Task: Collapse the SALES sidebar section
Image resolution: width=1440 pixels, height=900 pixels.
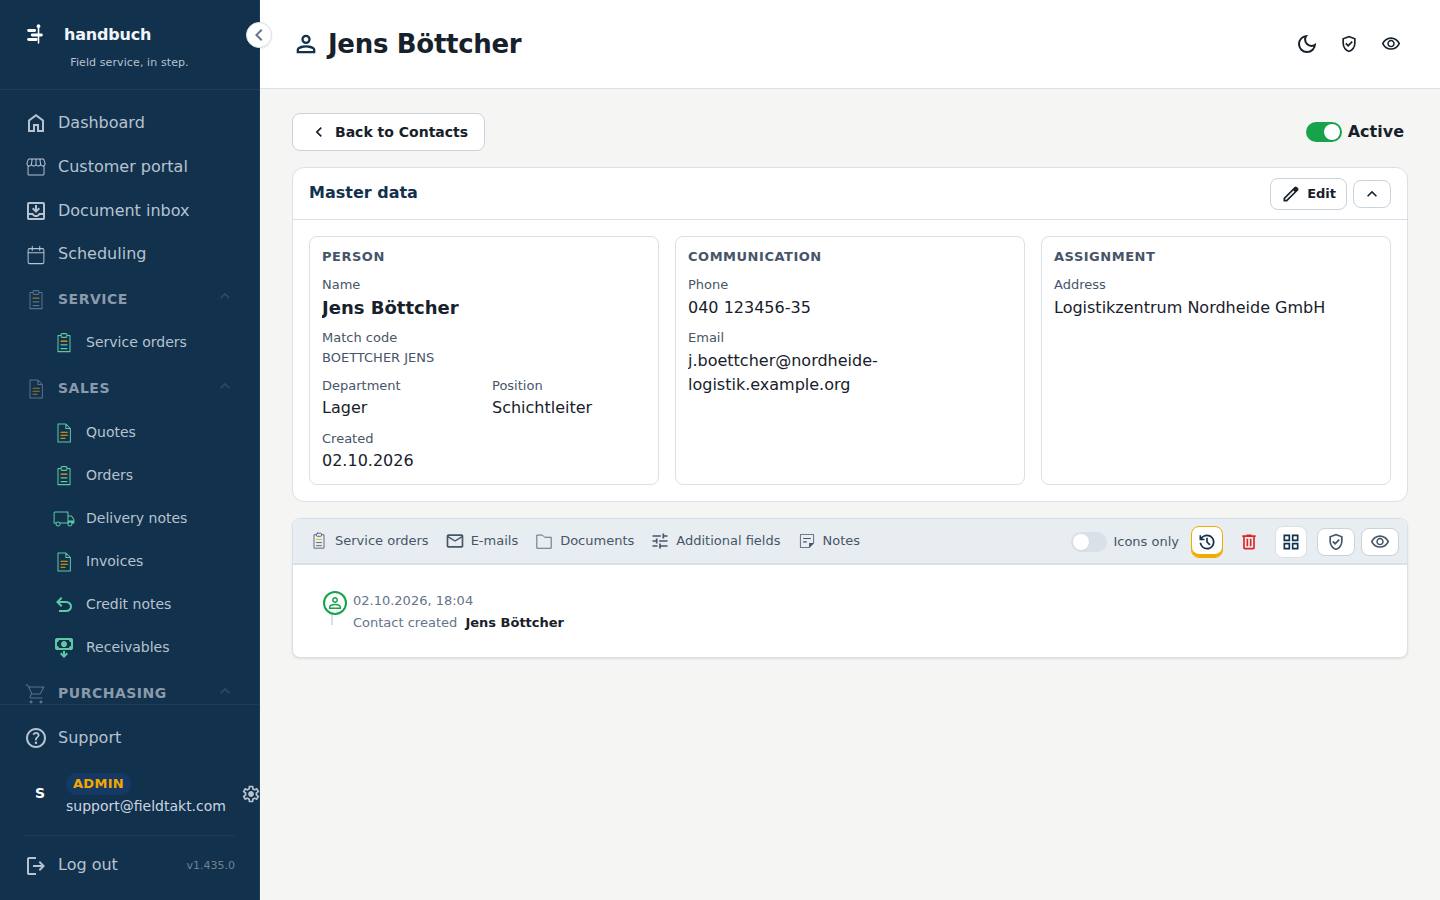Action: coord(225,386)
